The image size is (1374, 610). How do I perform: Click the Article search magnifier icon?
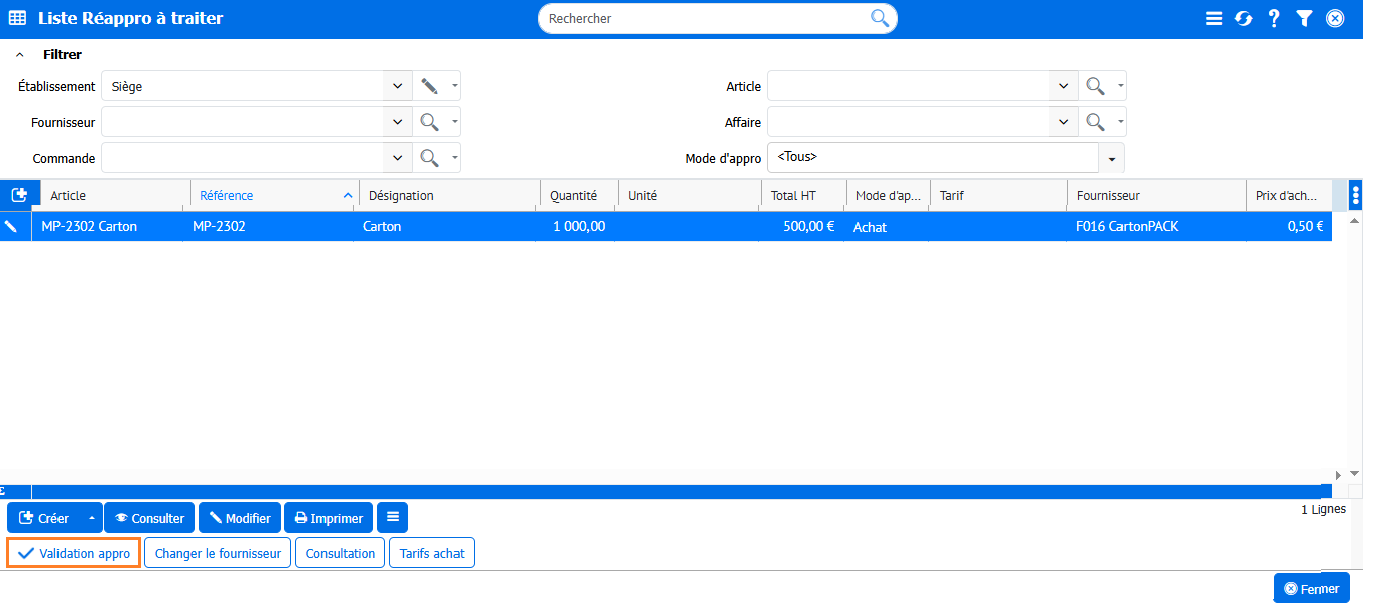[x=1095, y=87]
